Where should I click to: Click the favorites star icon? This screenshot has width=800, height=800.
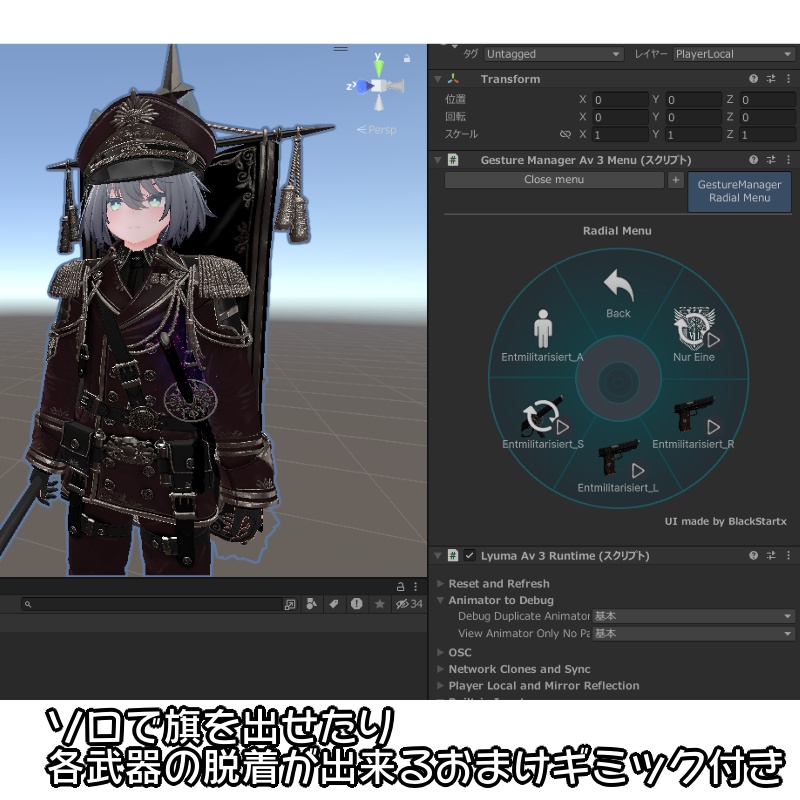coord(379,604)
